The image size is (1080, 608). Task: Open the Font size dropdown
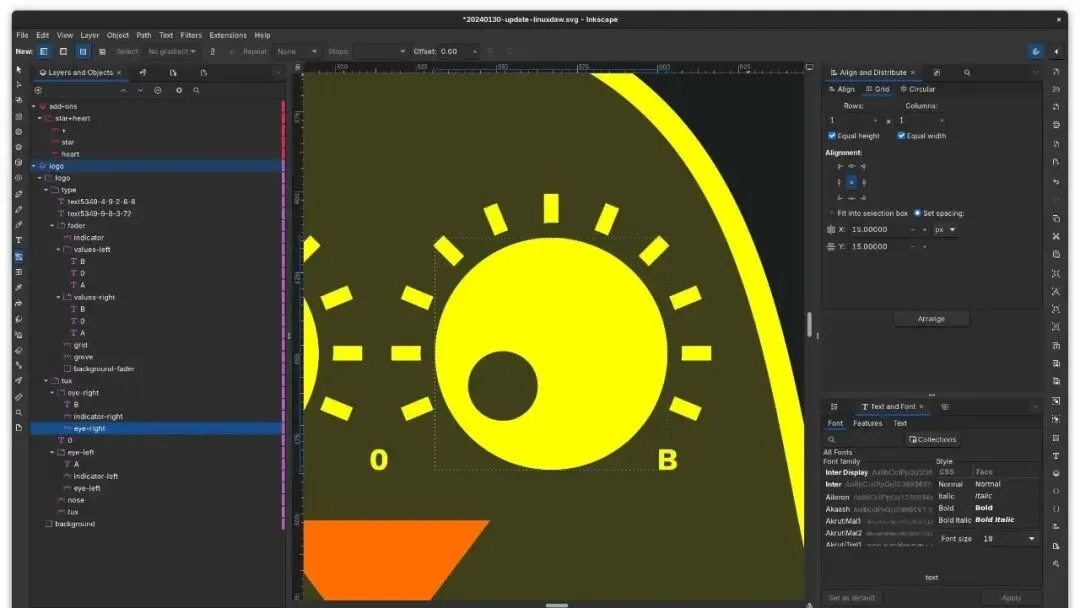coord(1031,539)
